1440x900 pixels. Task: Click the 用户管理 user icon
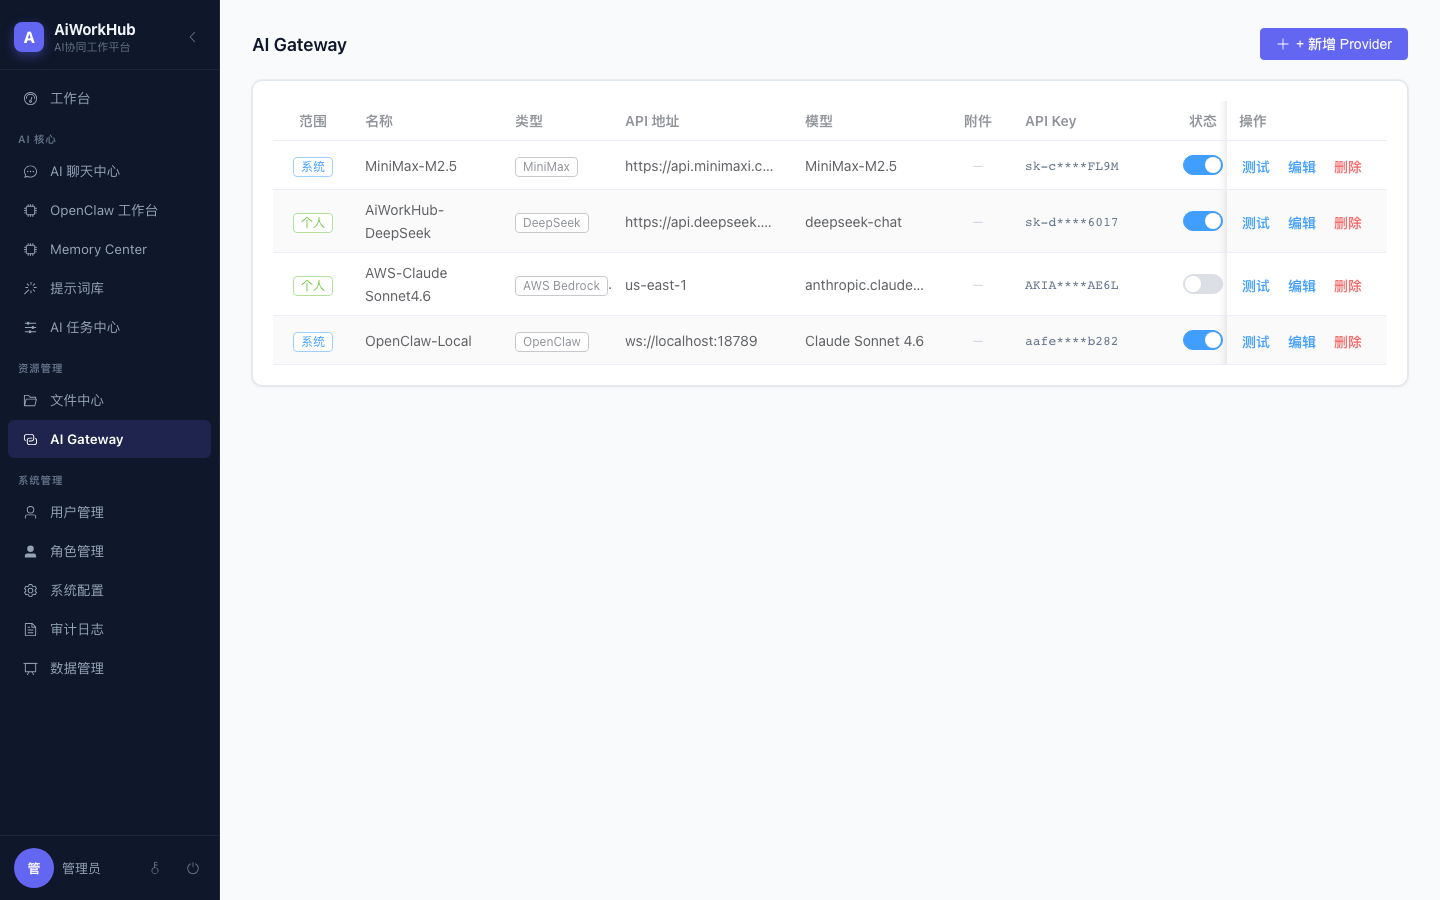[x=30, y=512]
